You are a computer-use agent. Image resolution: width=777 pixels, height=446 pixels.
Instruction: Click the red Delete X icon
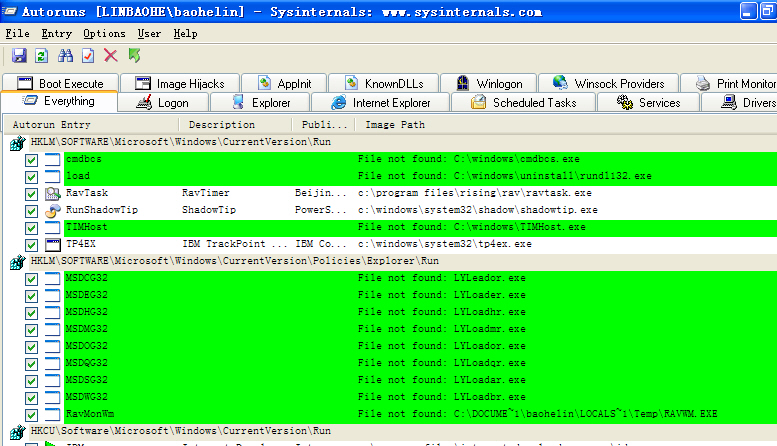(111, 56)
